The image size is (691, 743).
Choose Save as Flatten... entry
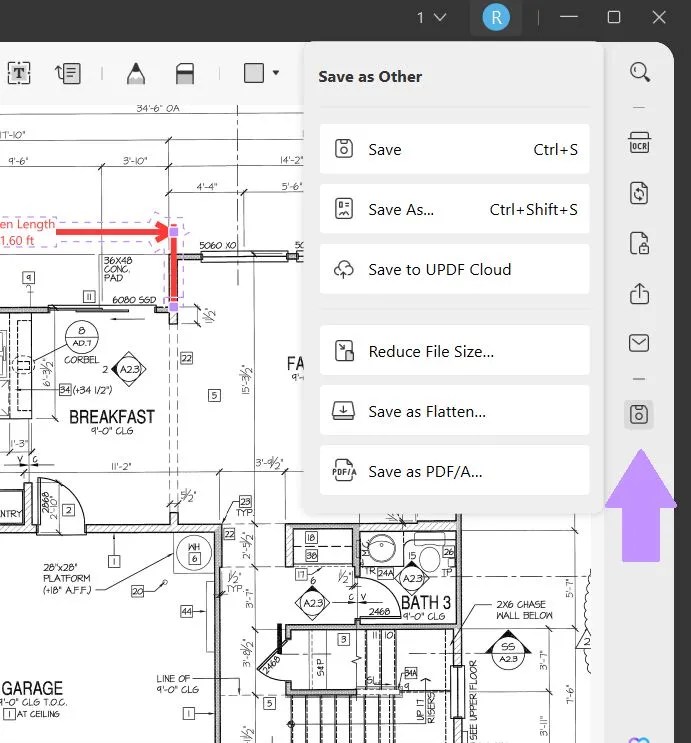tap(455, 411)
